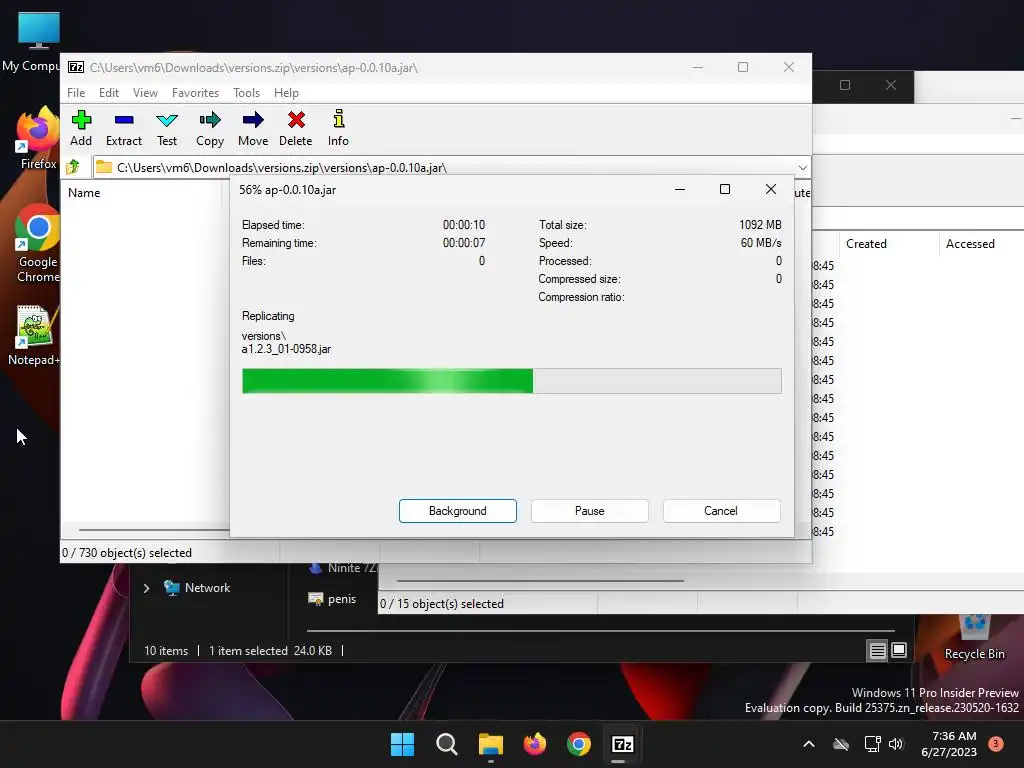The height and width of the screenshot is (768, 1024).
Task: Click the 7-Zip path address field
Action: tap(451, 168)
